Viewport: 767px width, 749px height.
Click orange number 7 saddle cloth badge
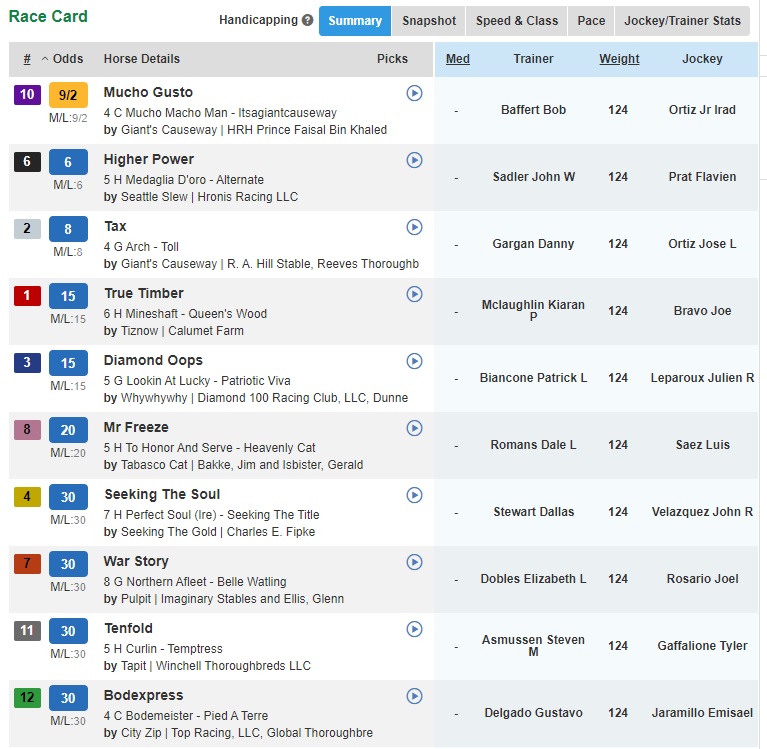tap(27, 564)
